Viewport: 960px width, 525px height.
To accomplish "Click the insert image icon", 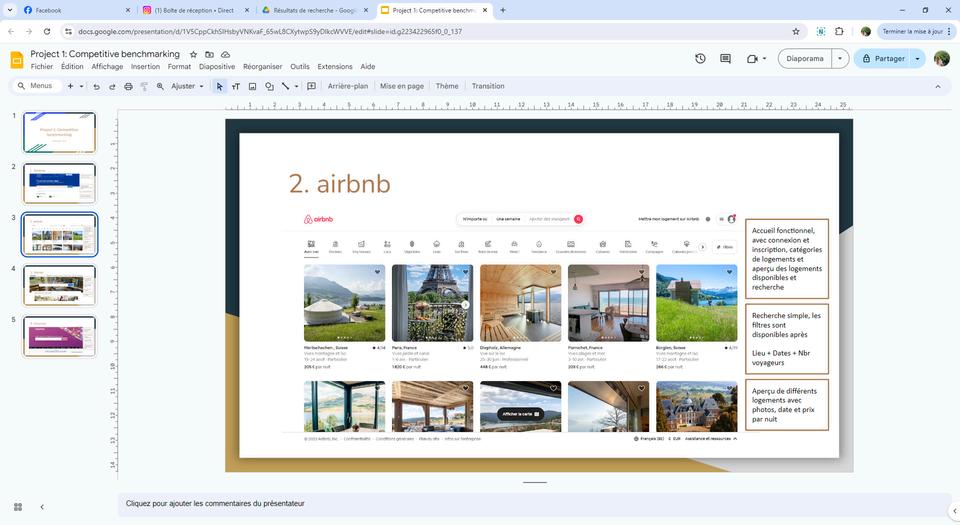I will coord(252,86).
